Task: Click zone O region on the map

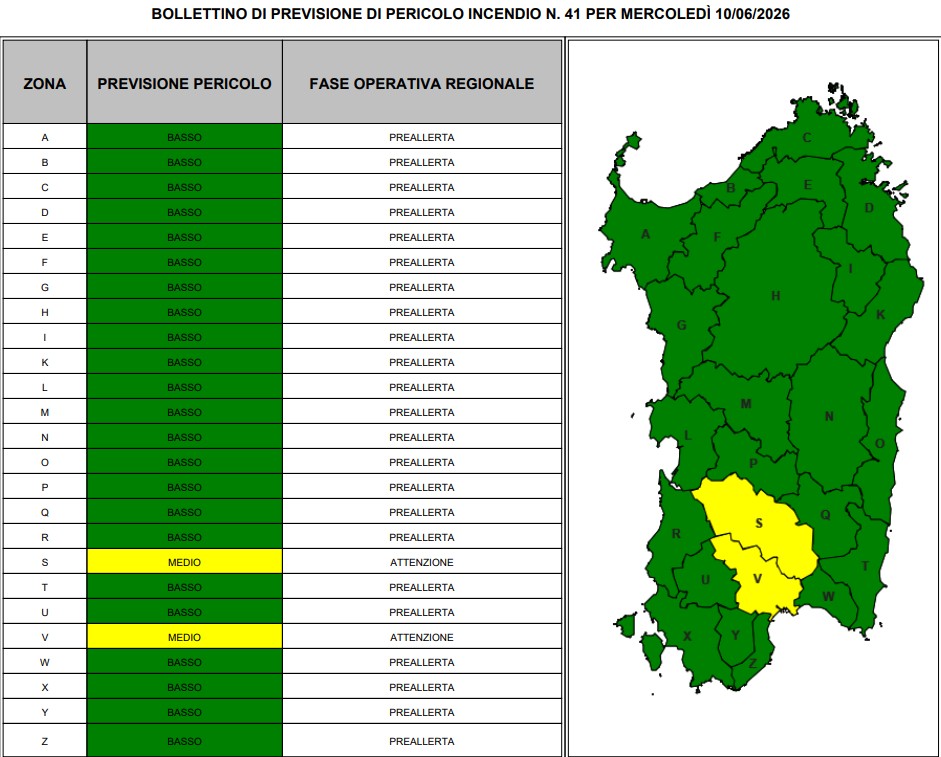Action: (x=879, y=444)
